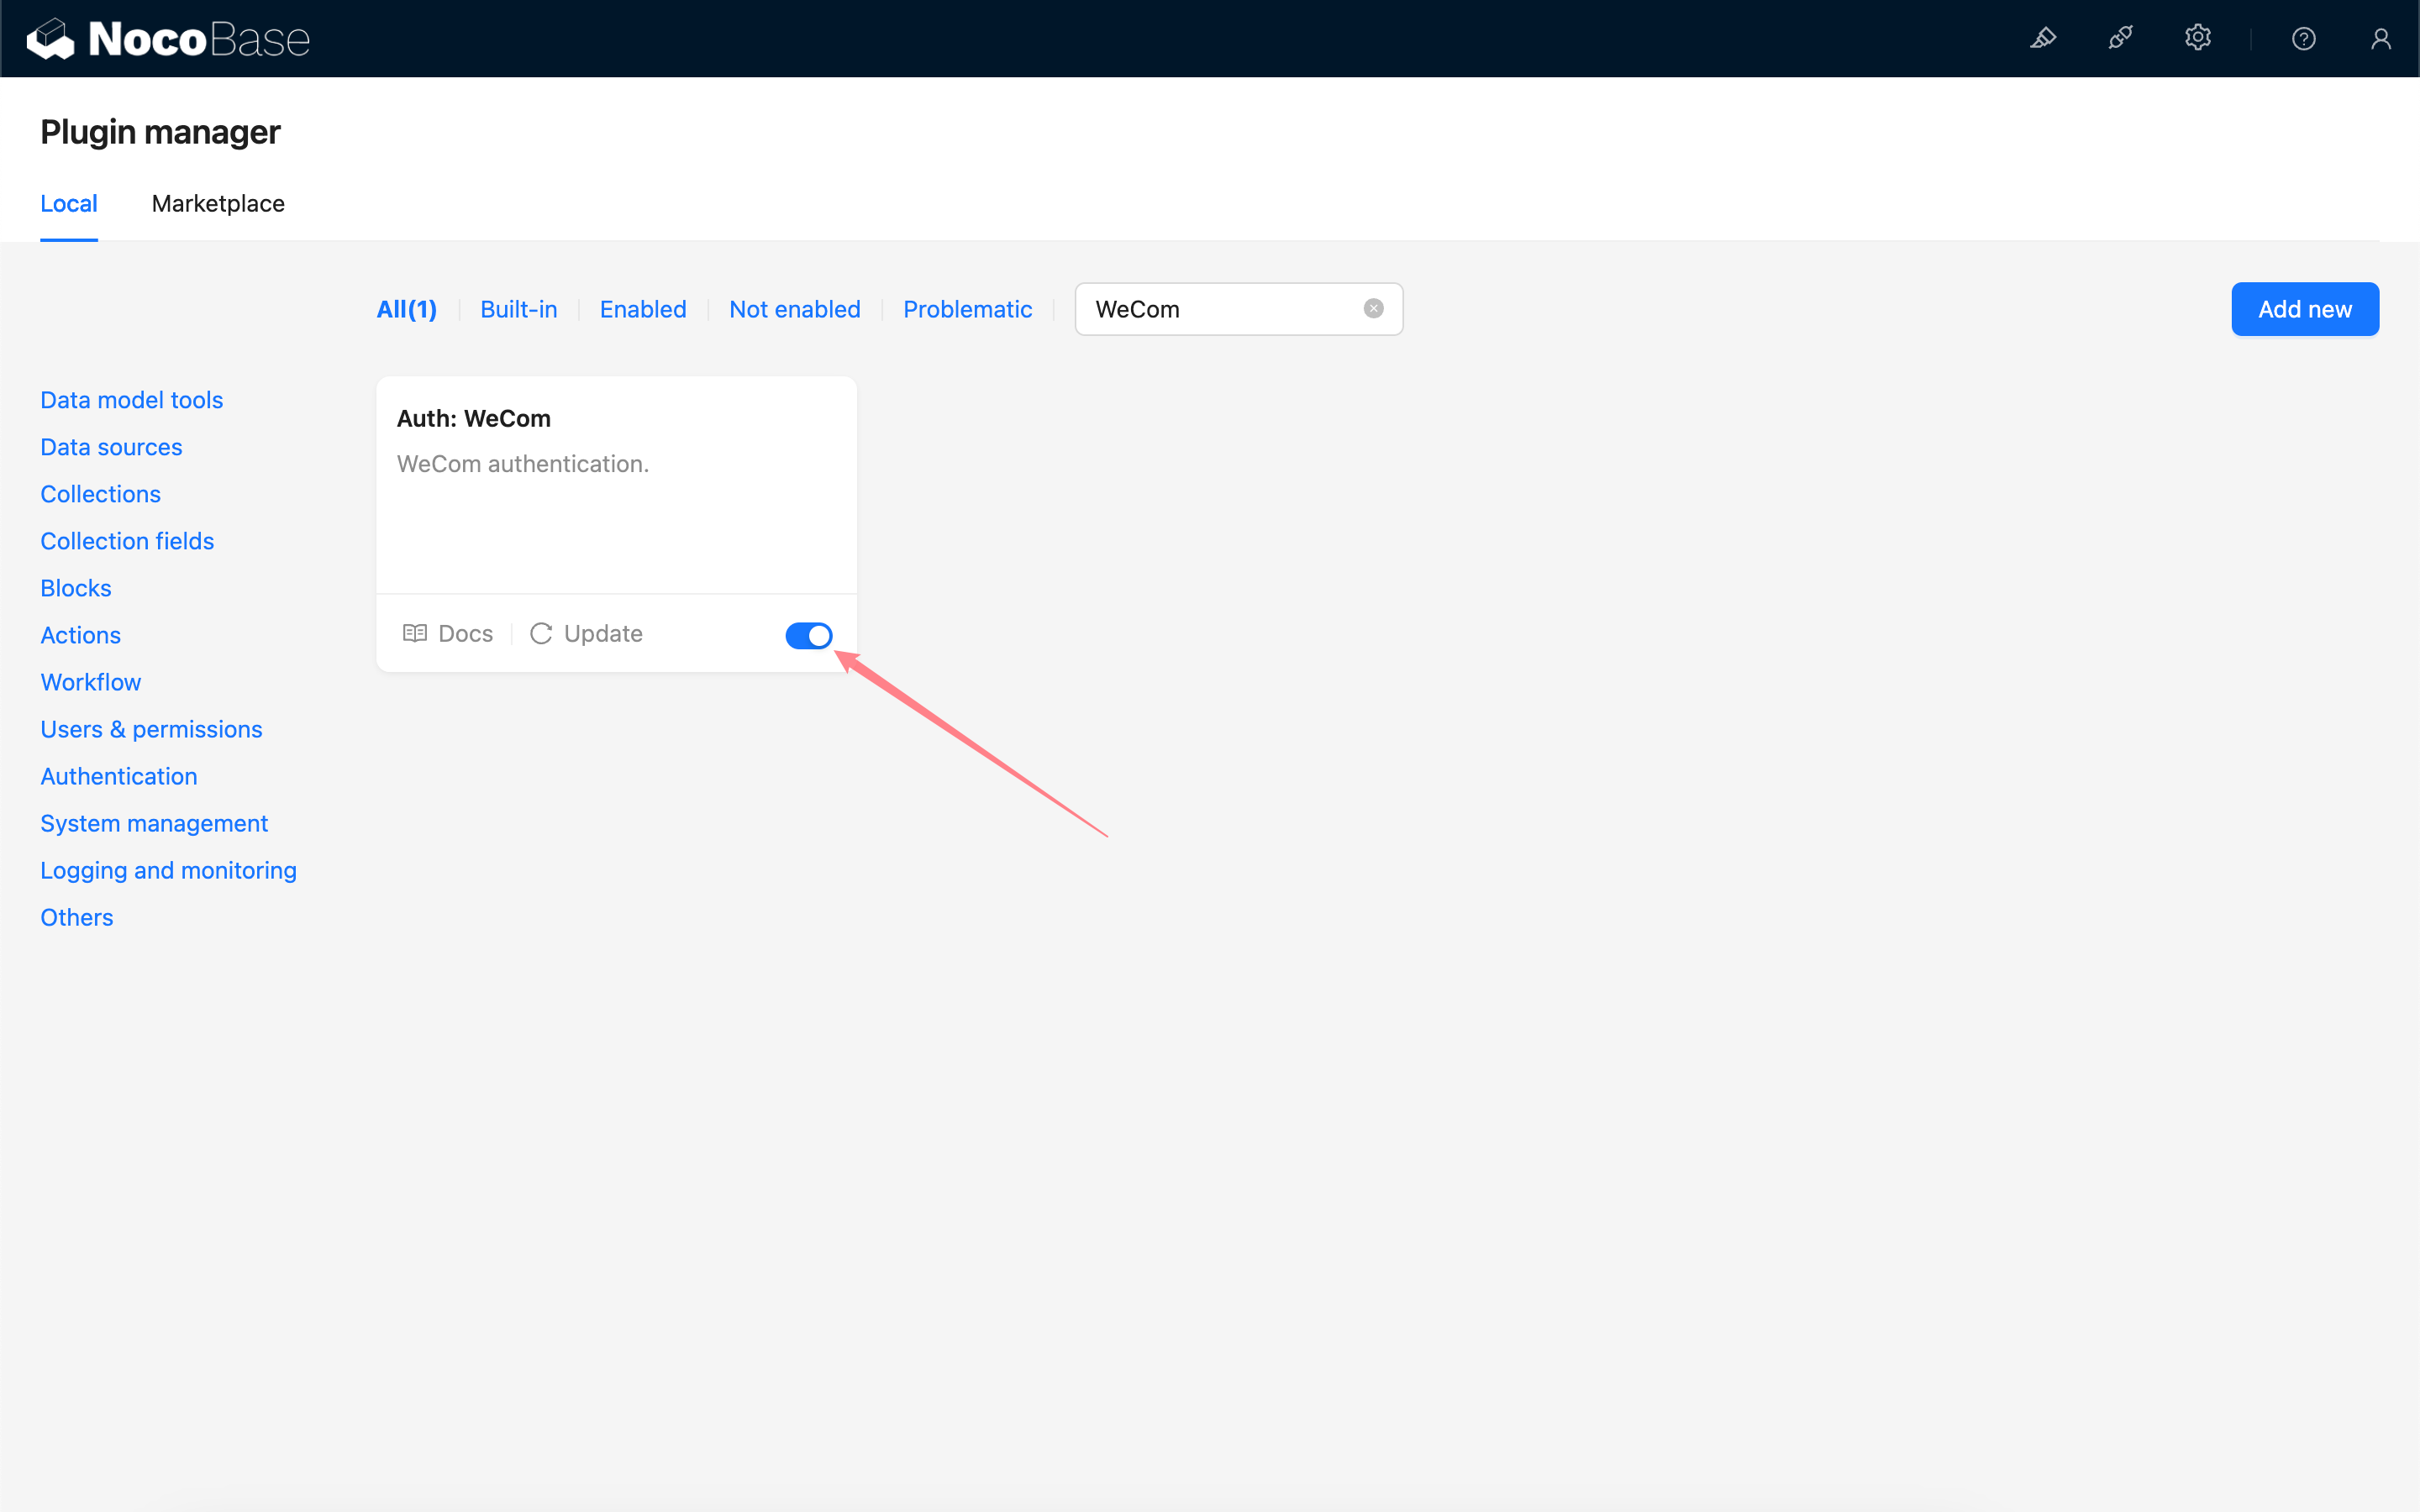Click the WeCom search input field
The height and width of the screenshot is (1512, 2420).
(x=1220, y=309)
